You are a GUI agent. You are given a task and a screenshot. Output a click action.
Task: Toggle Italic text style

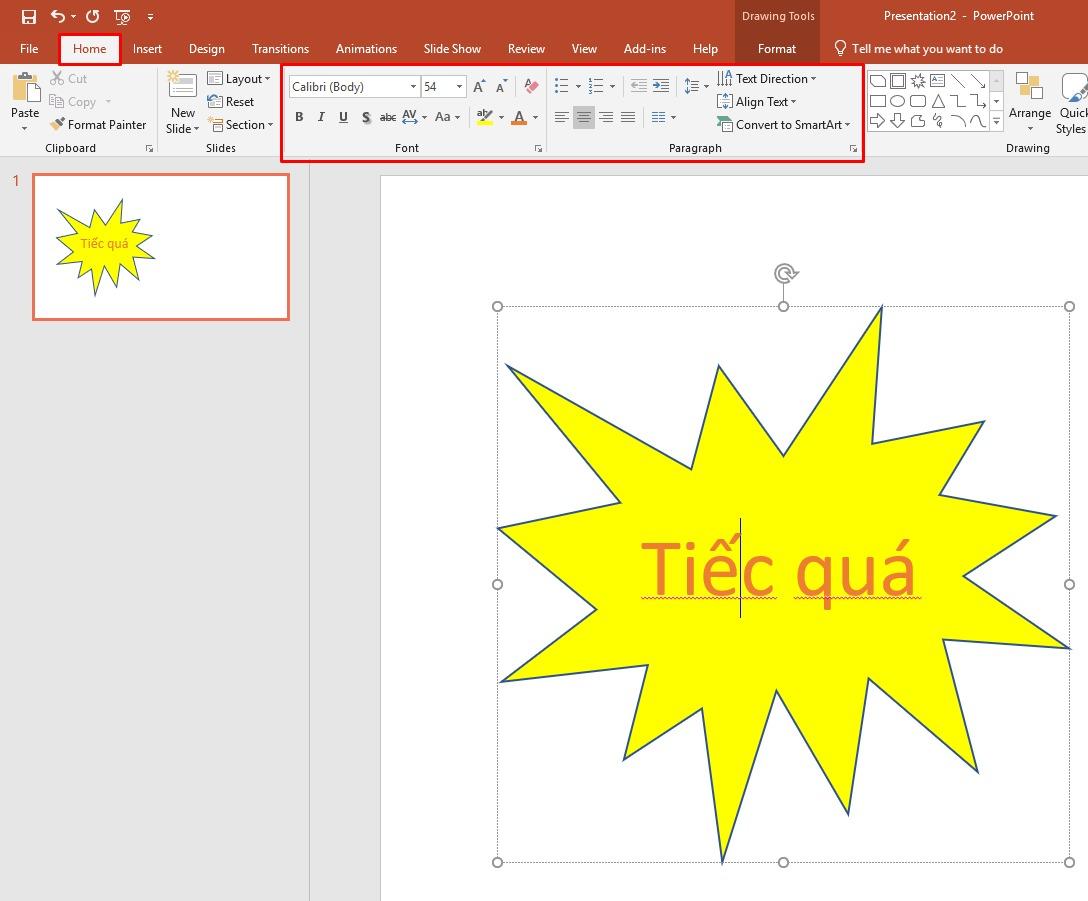pyautogui.click(x=321, y=117)
